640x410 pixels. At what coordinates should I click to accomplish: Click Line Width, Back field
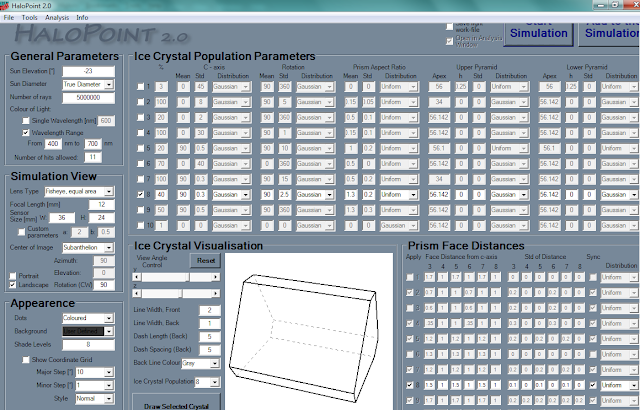click(x=209, y=324)
